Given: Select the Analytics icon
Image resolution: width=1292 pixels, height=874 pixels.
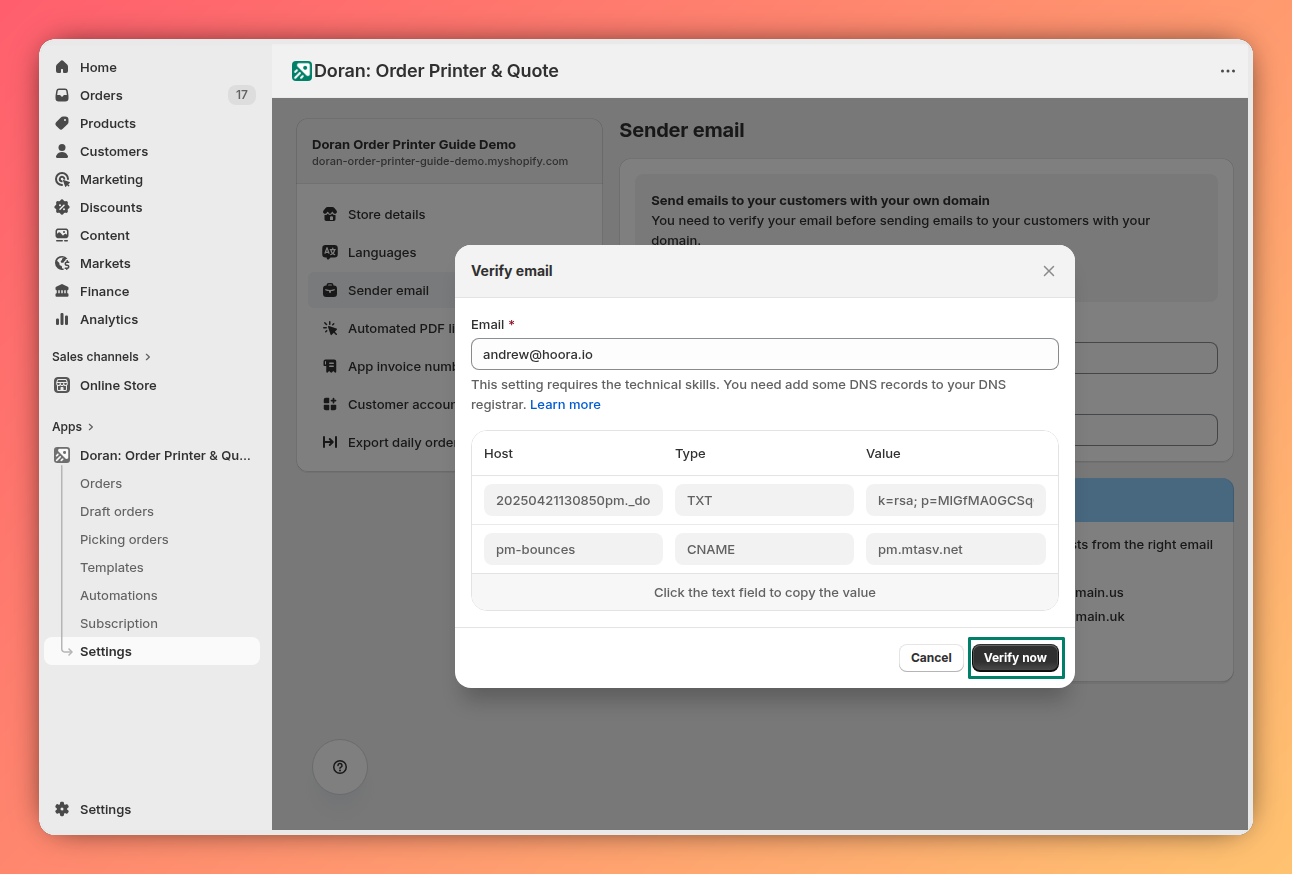Looking at the screenshot, I should tap(64, 319).
